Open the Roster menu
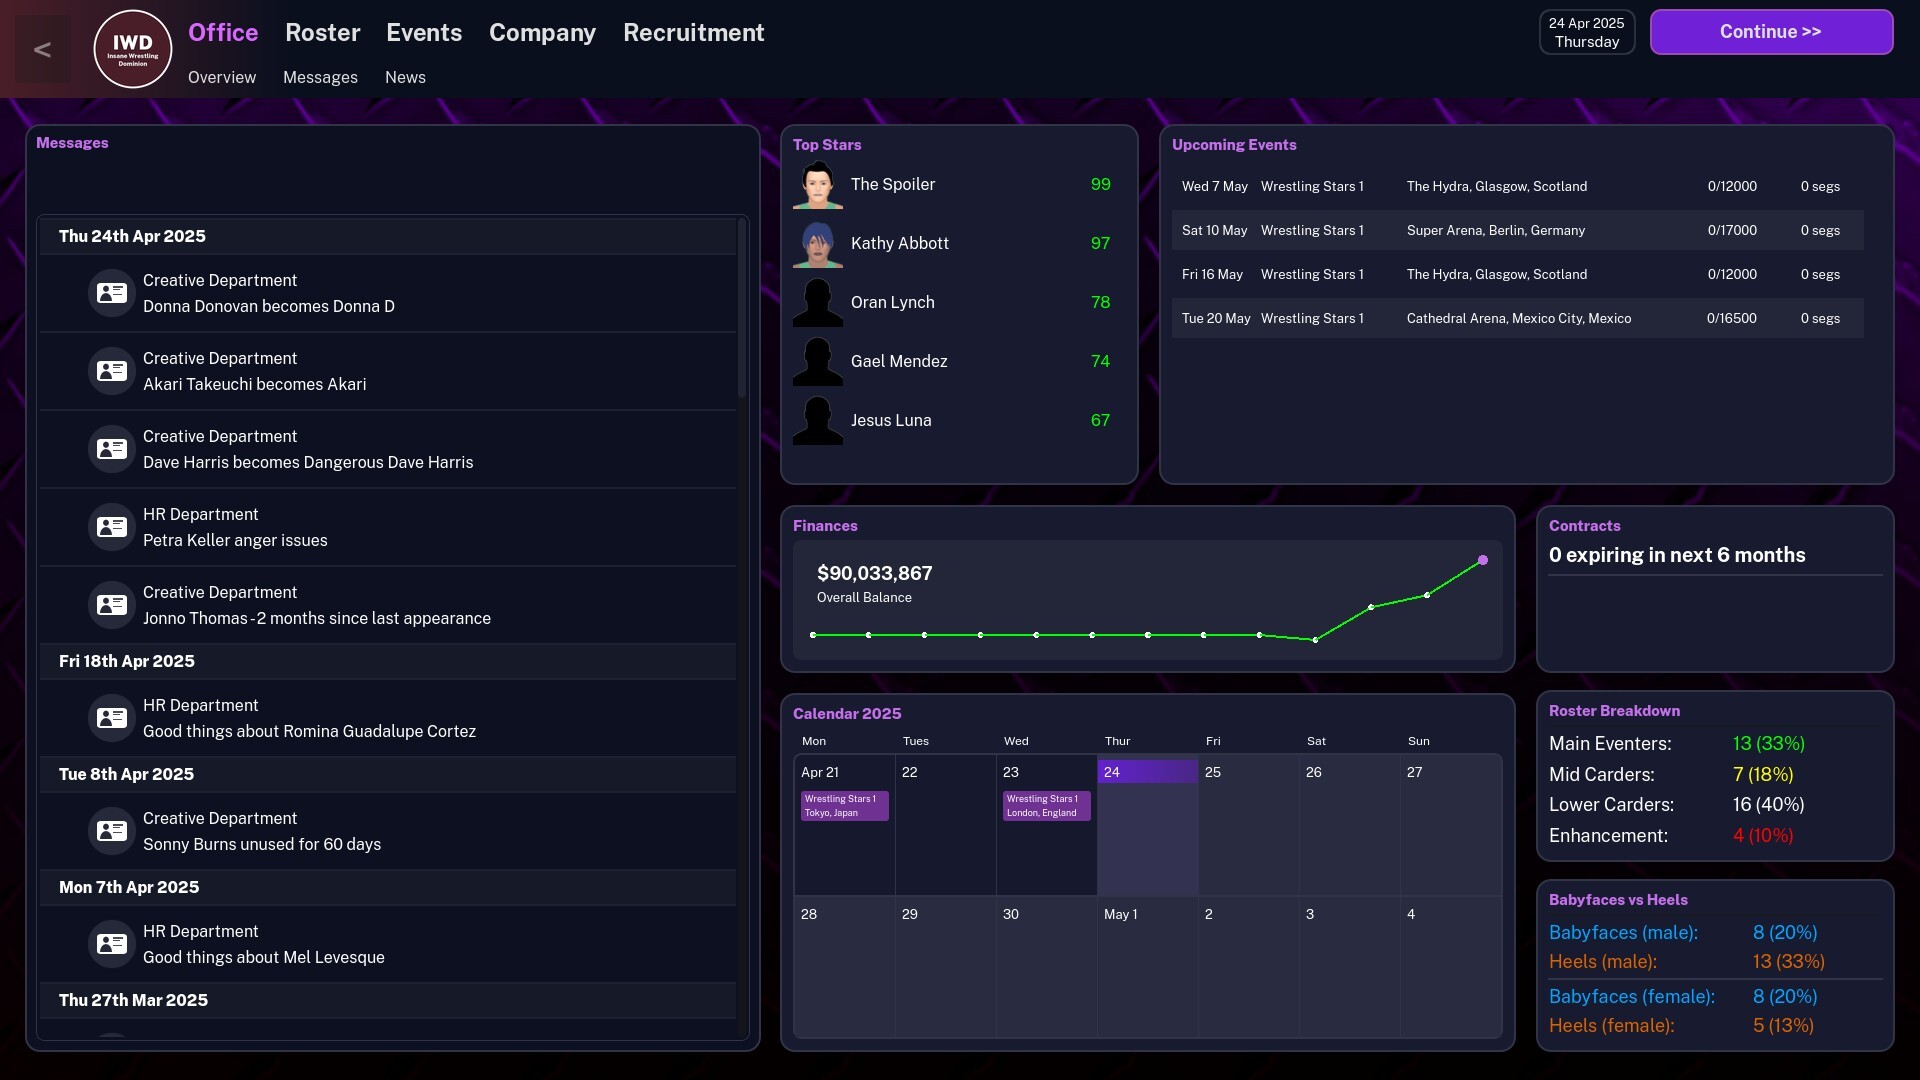Image resolution: width=1920 pixels, height=1080 pixels. coord(322,33)
